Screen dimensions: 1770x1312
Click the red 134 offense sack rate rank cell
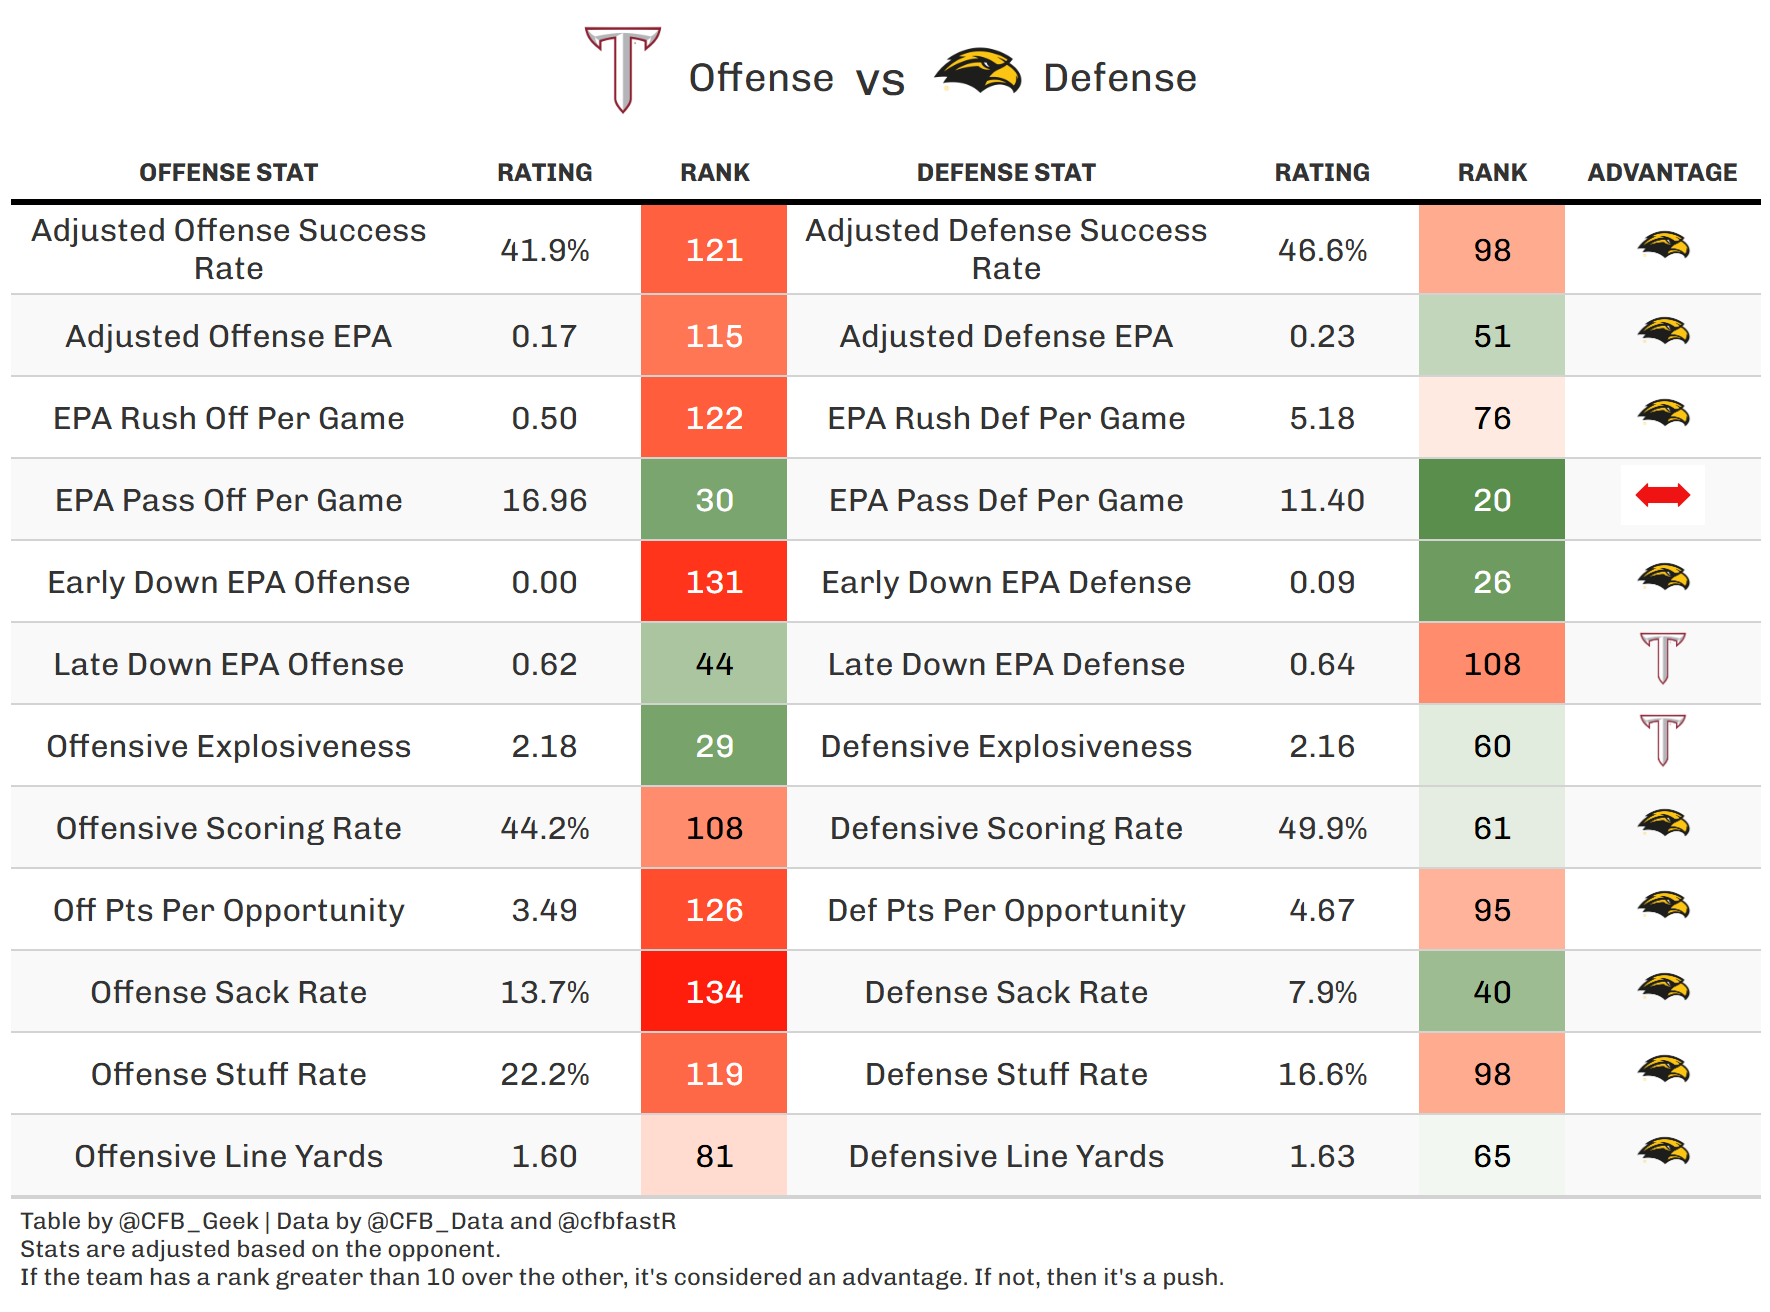[x=714, y=992]
